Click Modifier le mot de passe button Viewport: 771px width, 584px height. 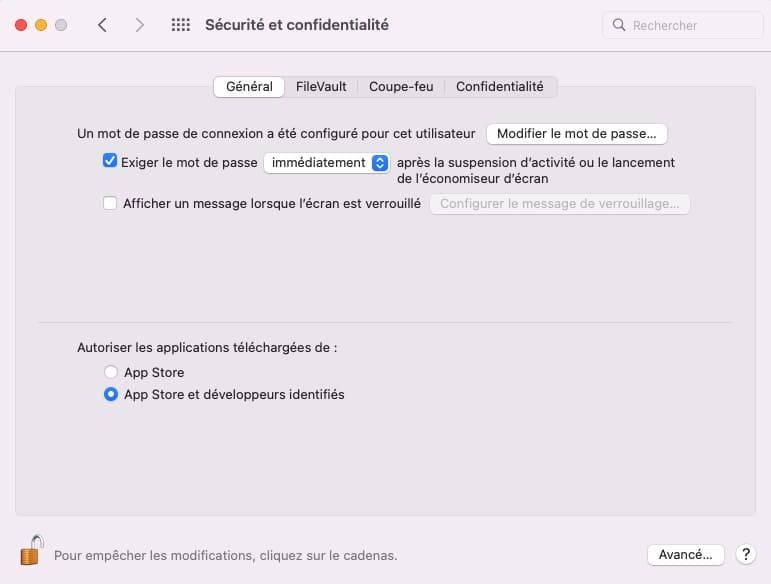[x=576, y=133]
